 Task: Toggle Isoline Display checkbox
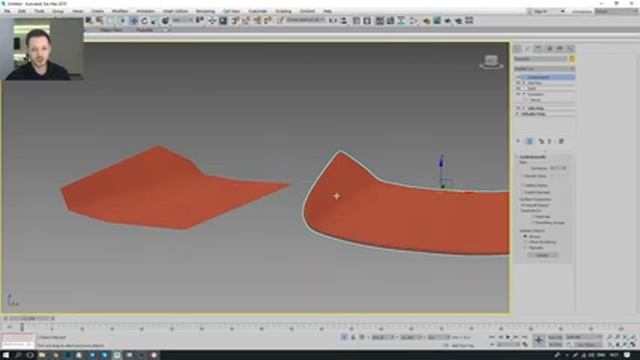(x=523, y=185)
